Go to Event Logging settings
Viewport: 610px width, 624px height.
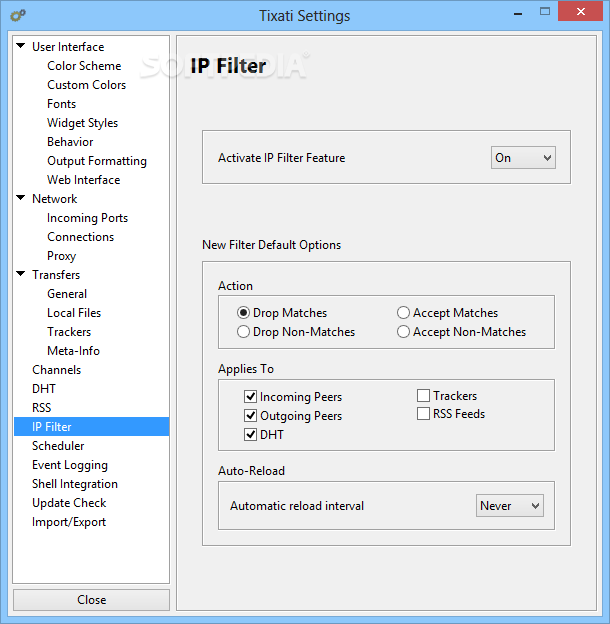tap(70, 465)
